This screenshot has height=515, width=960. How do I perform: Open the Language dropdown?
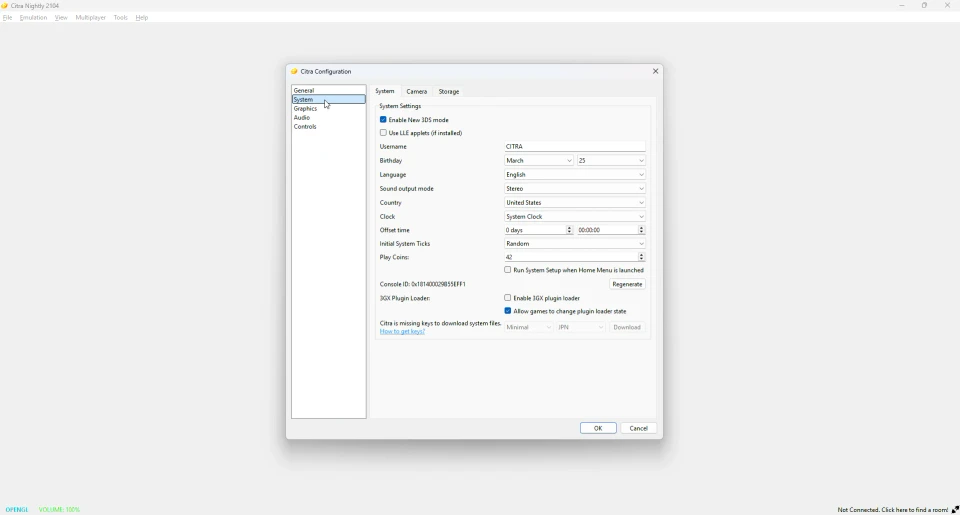click(574, 175)
